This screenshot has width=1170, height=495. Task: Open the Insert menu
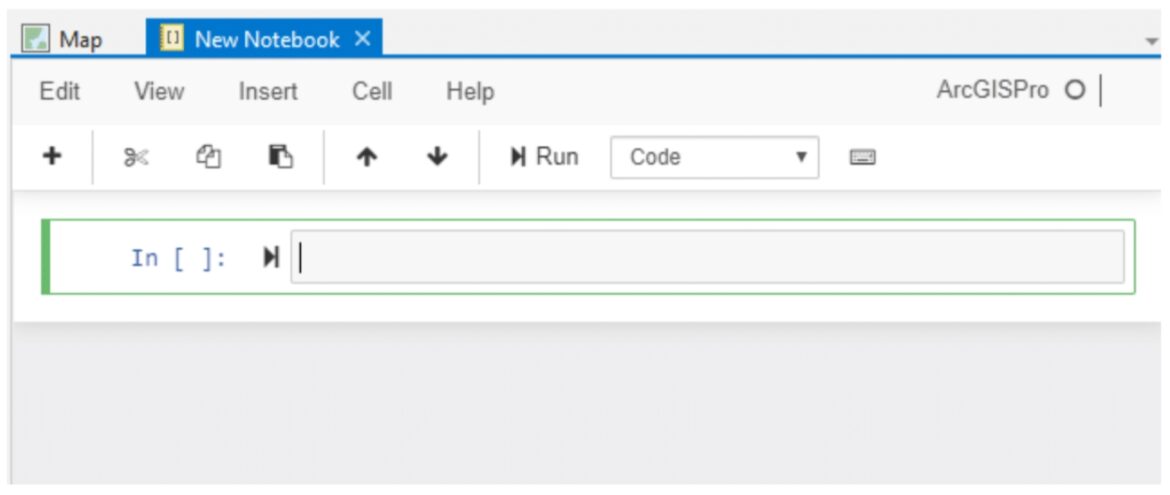(268, 92)
